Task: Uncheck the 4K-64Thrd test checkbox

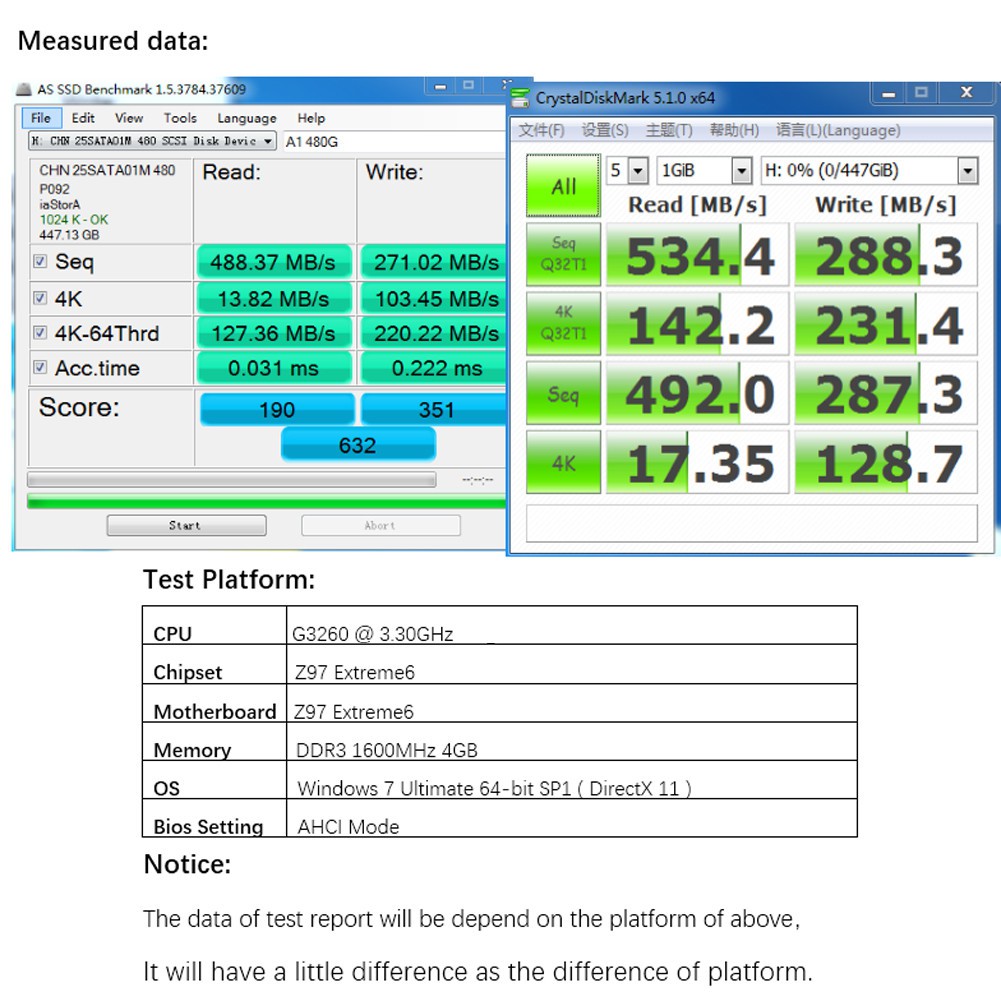Action: (x=40, y=333)
